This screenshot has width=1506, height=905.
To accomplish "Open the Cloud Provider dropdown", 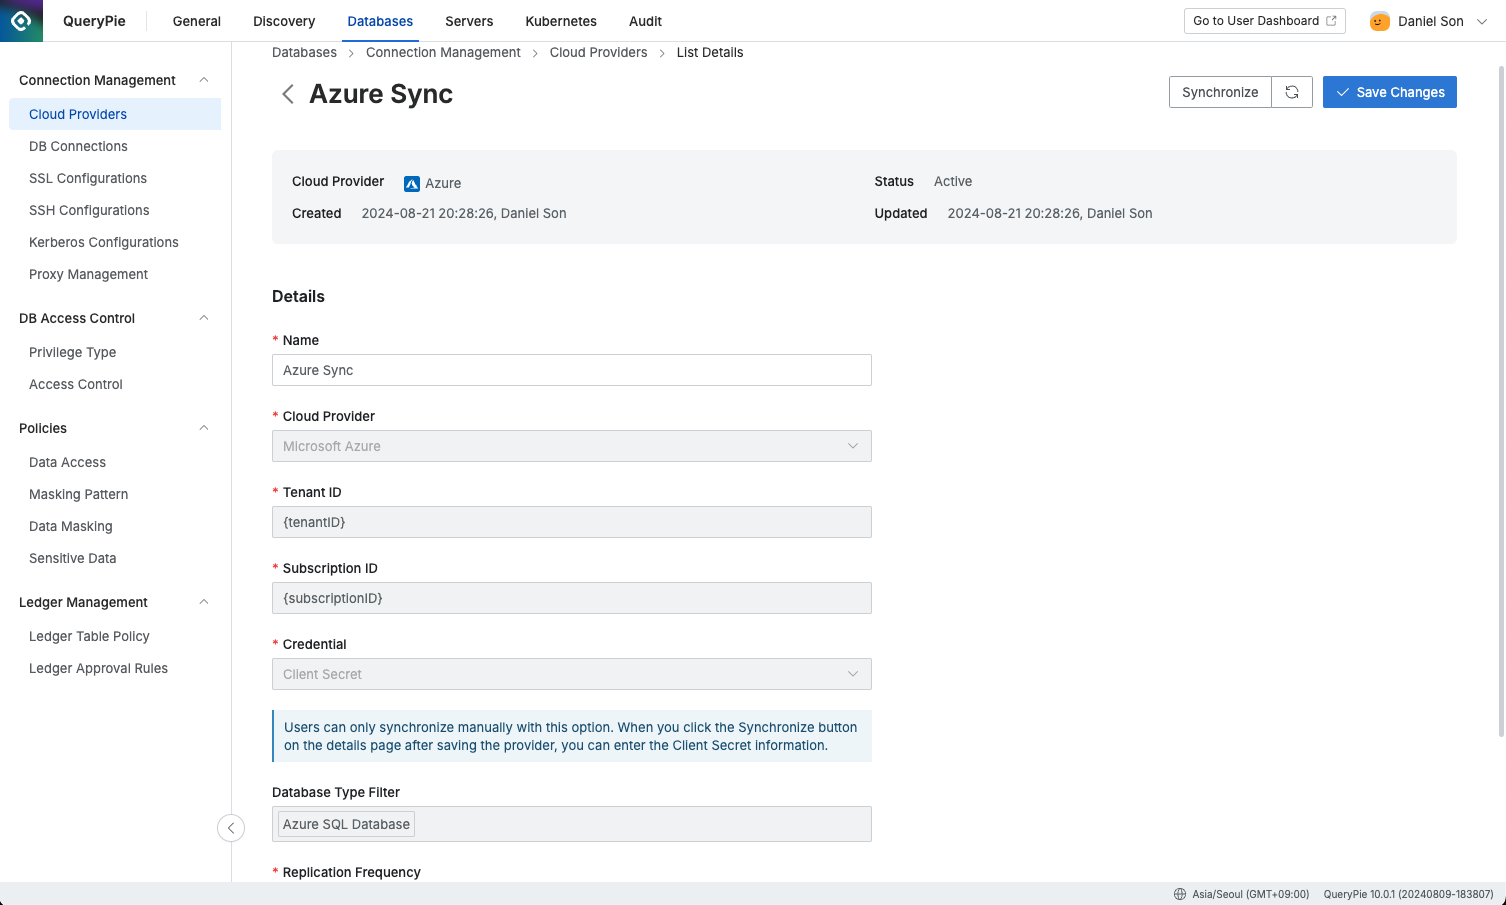I will pyautogui.click(x=572, y=446).
